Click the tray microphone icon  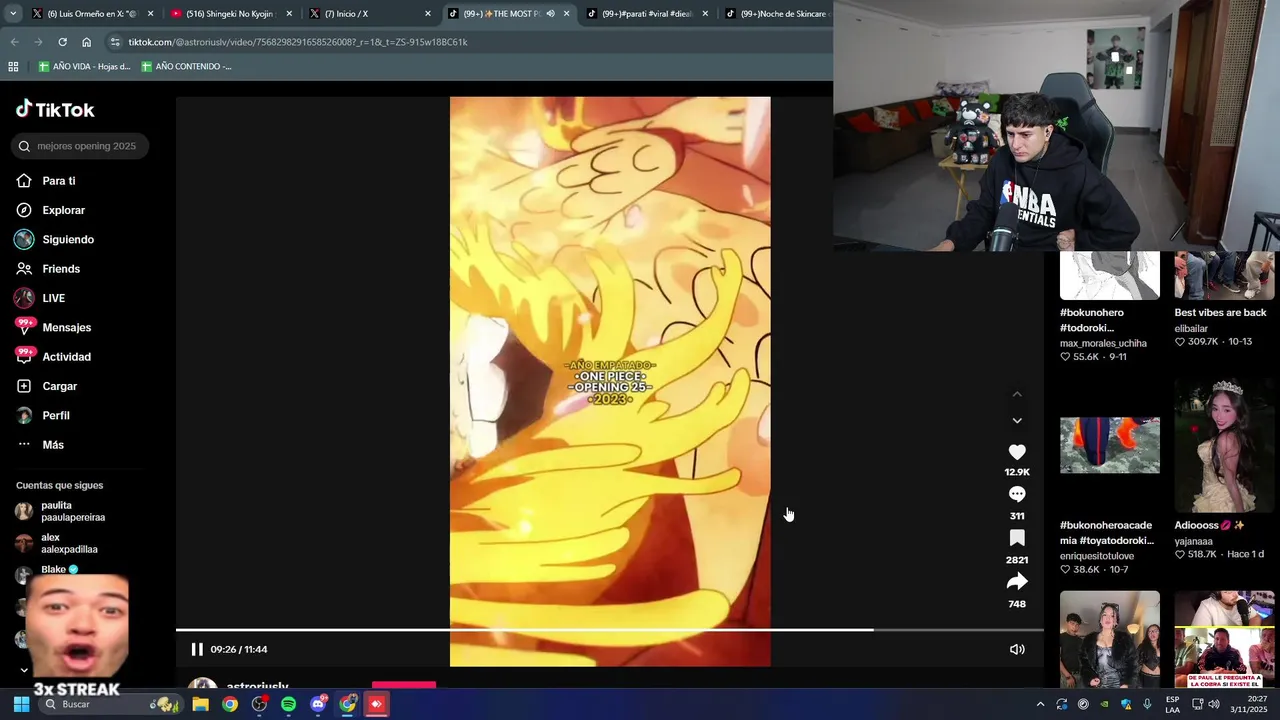coord(1147,704)
